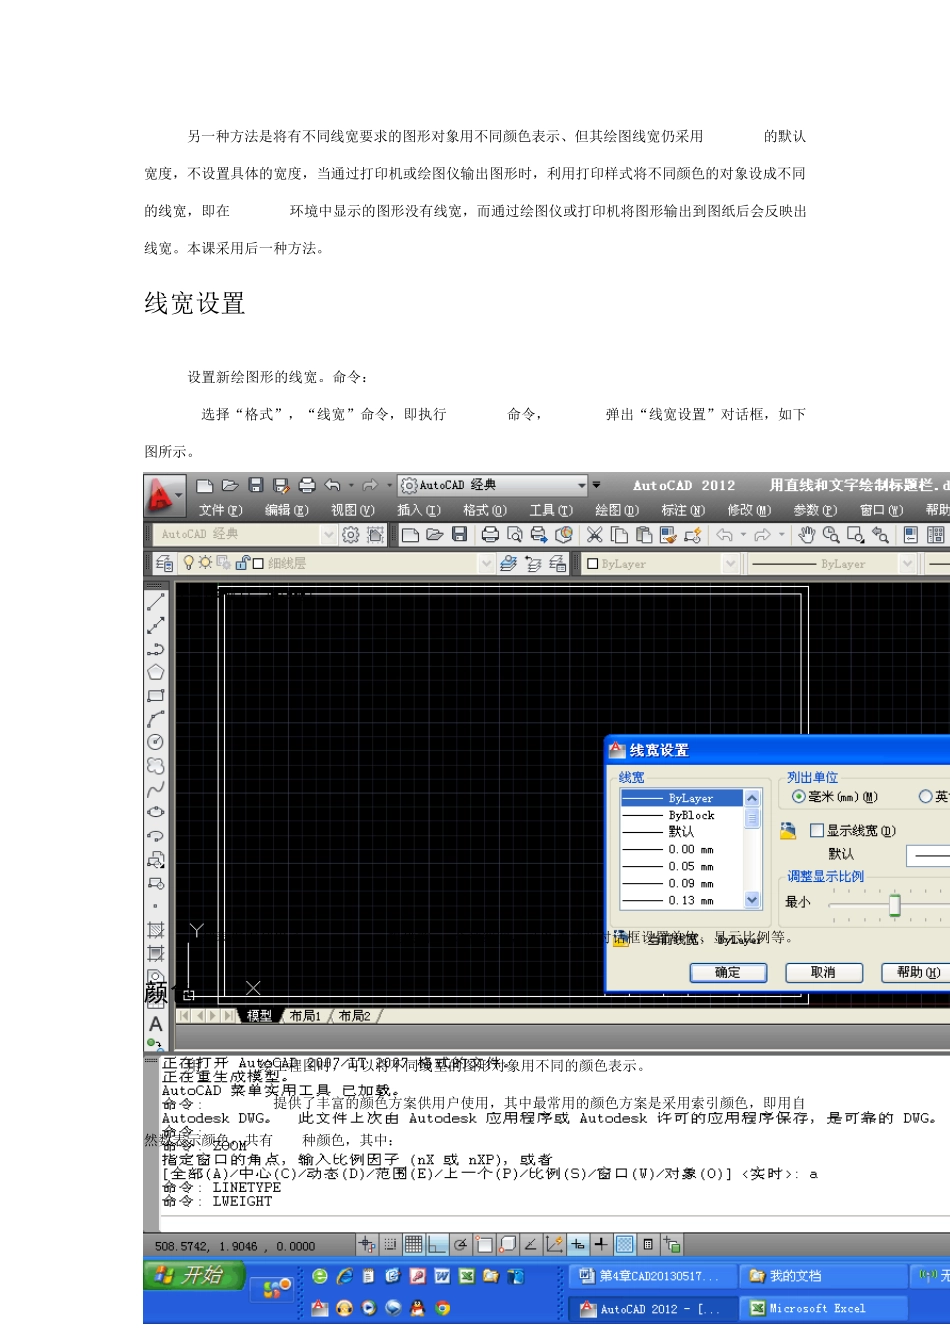The image size is (950, 1344).
Task: Click the 确定 button in dialog
Action: 728,972
